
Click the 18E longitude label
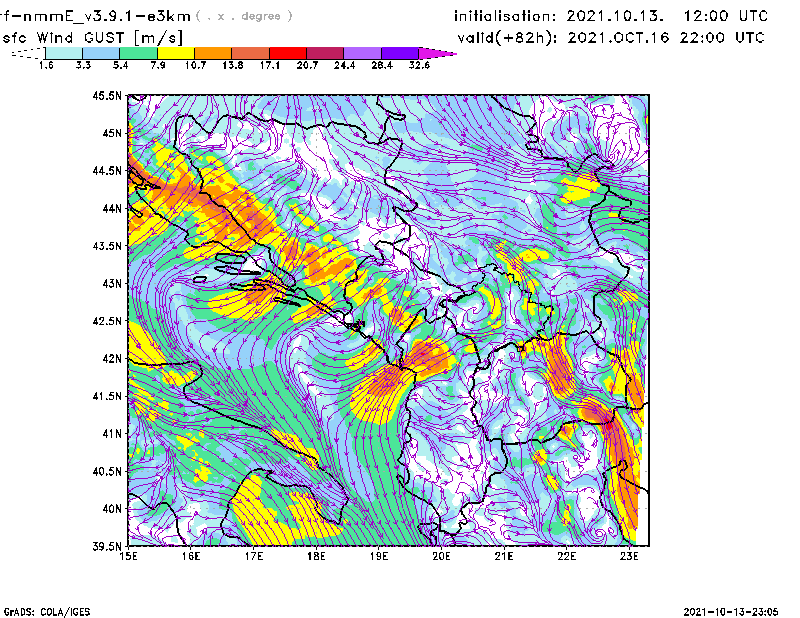coord(316,556)
